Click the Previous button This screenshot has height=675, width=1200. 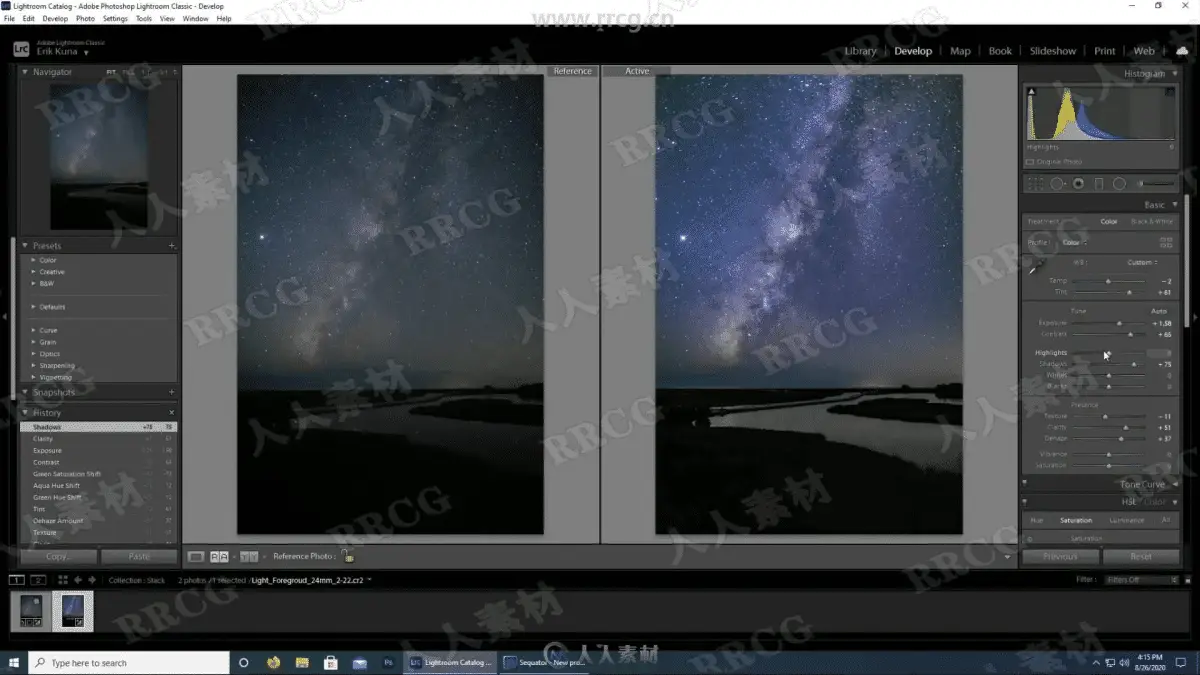tap(1060, 556)
